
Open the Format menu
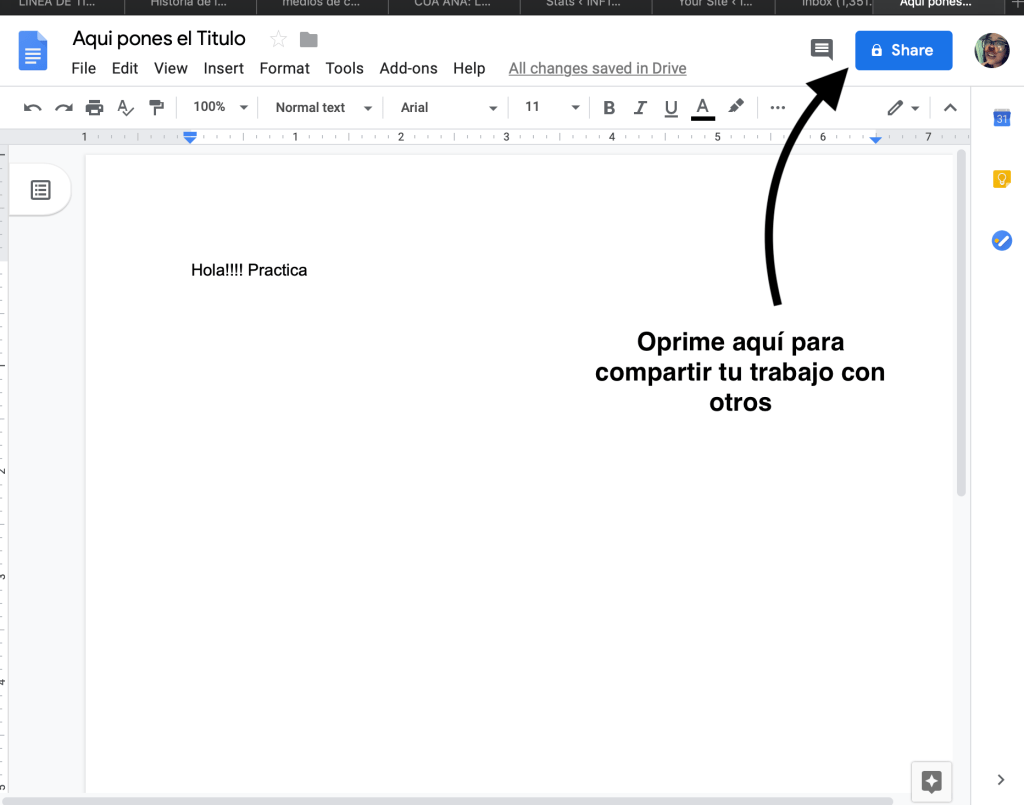[x=284, y=68]
